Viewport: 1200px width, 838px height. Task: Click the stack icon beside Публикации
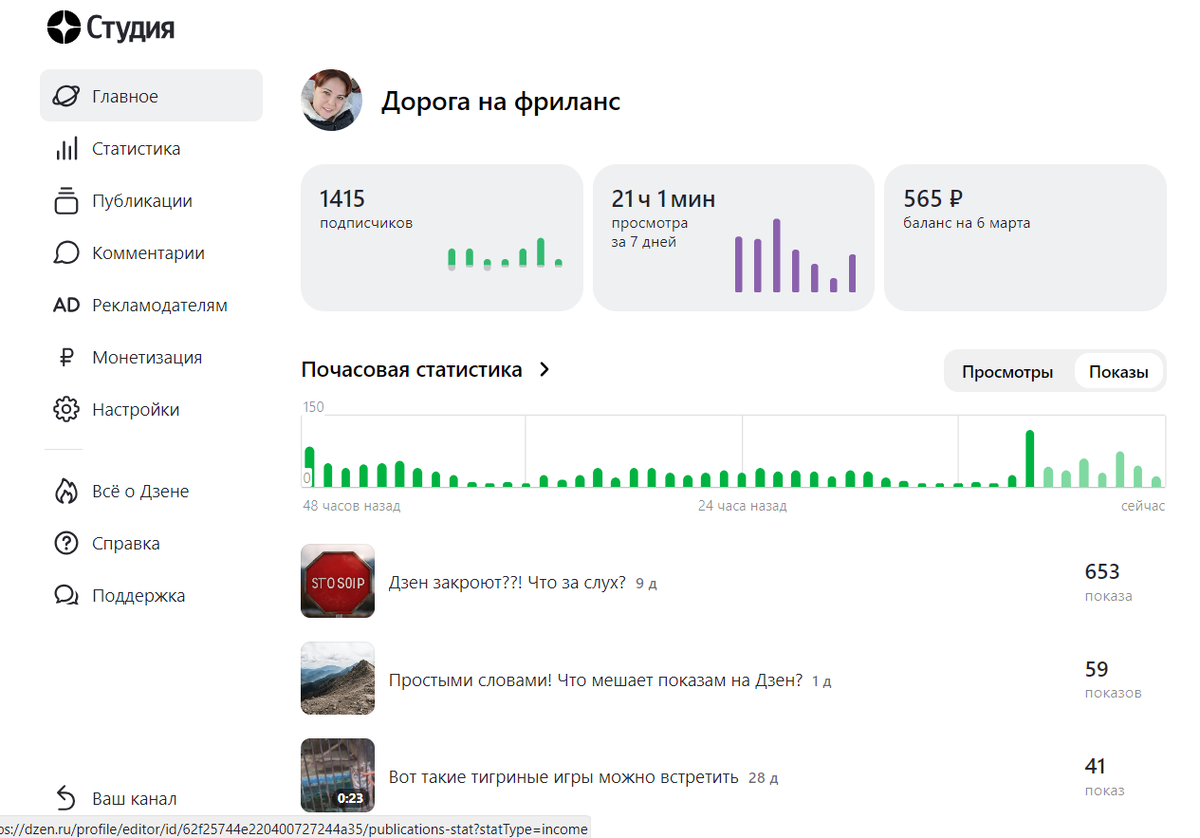coord(66,200)
